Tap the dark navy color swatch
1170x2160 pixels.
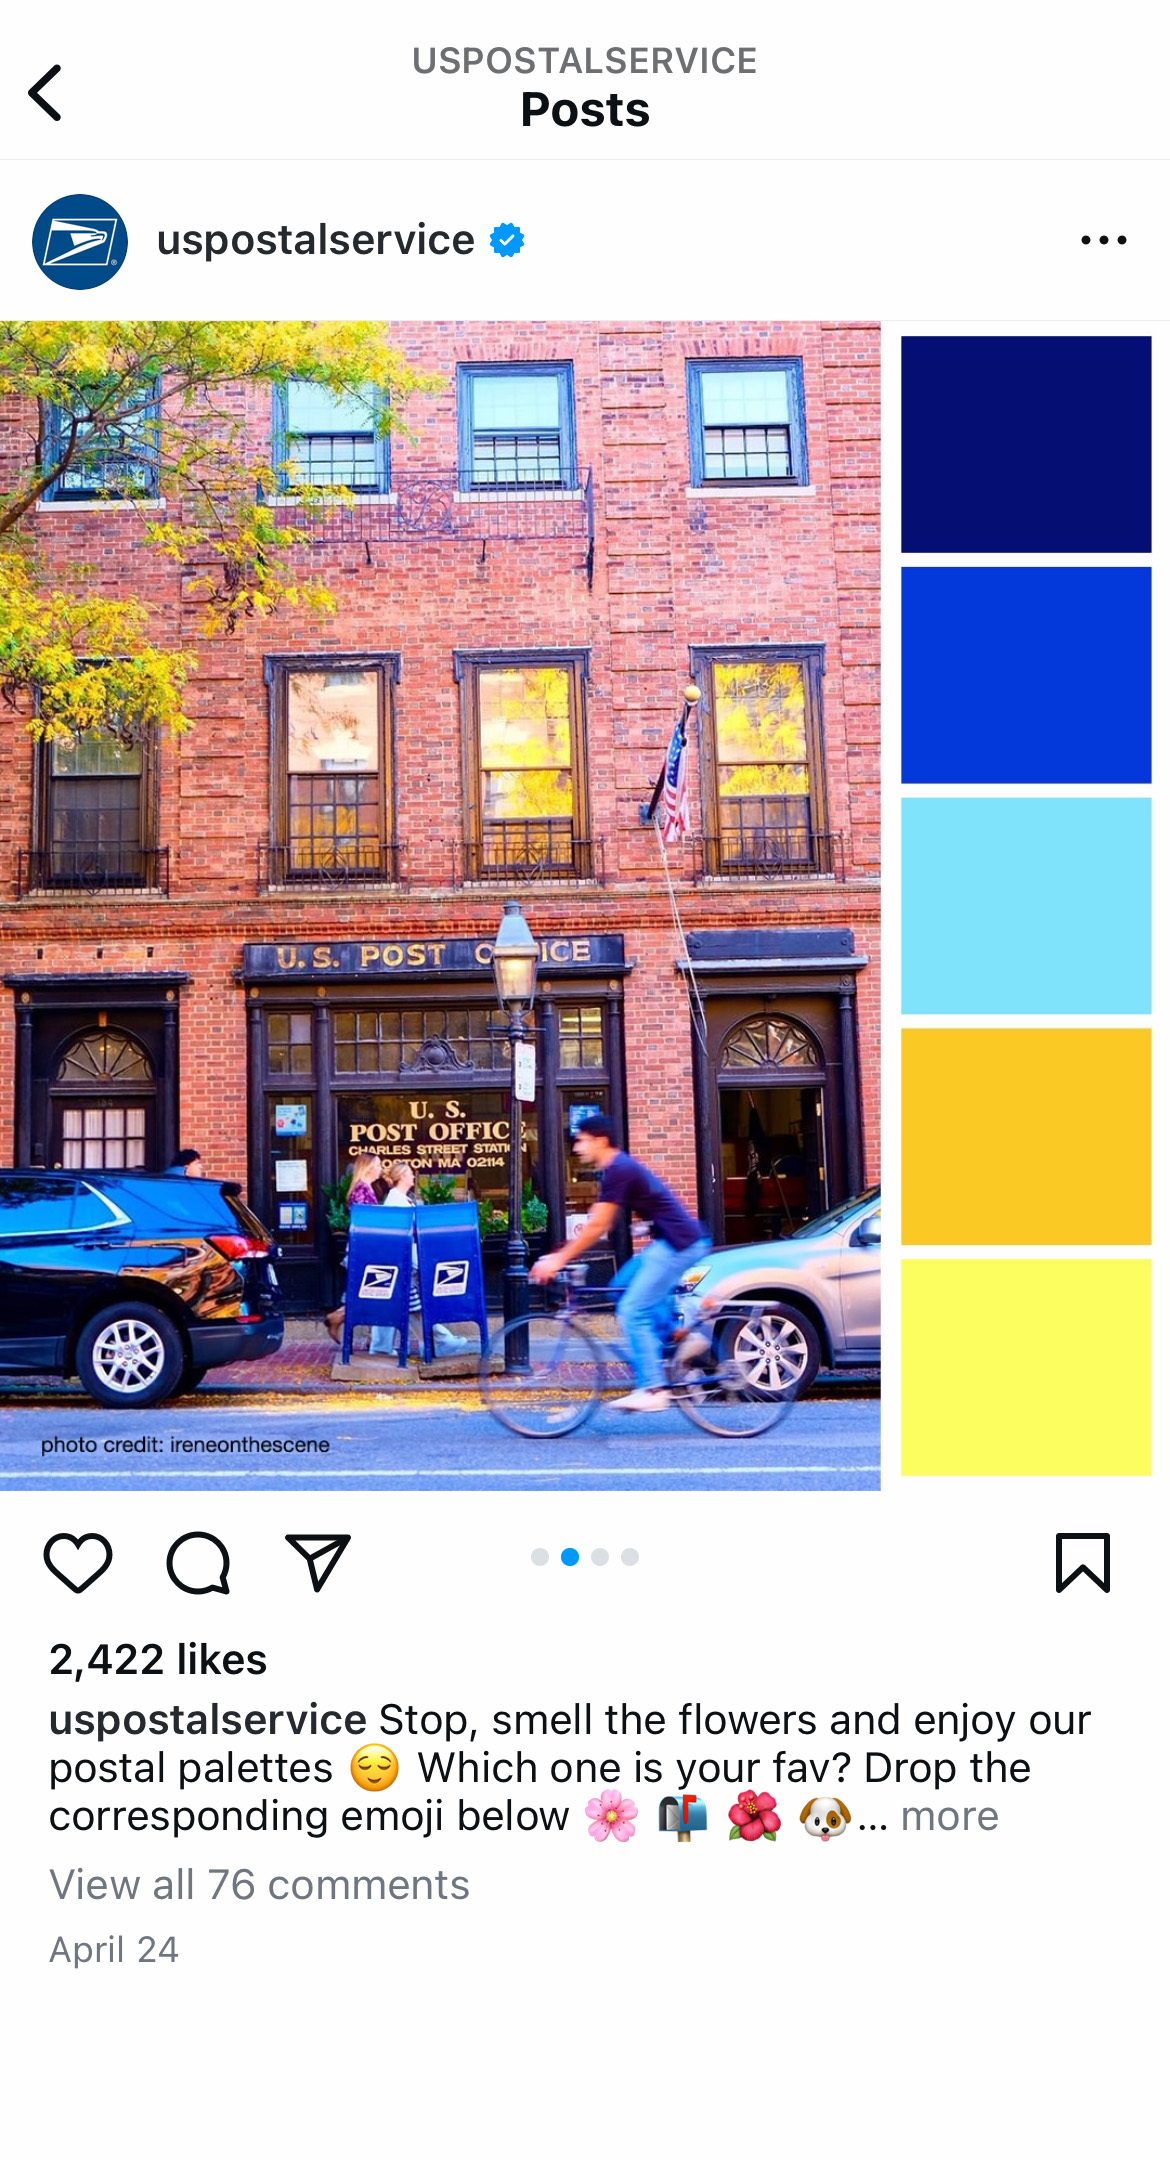coord(1026,444)
